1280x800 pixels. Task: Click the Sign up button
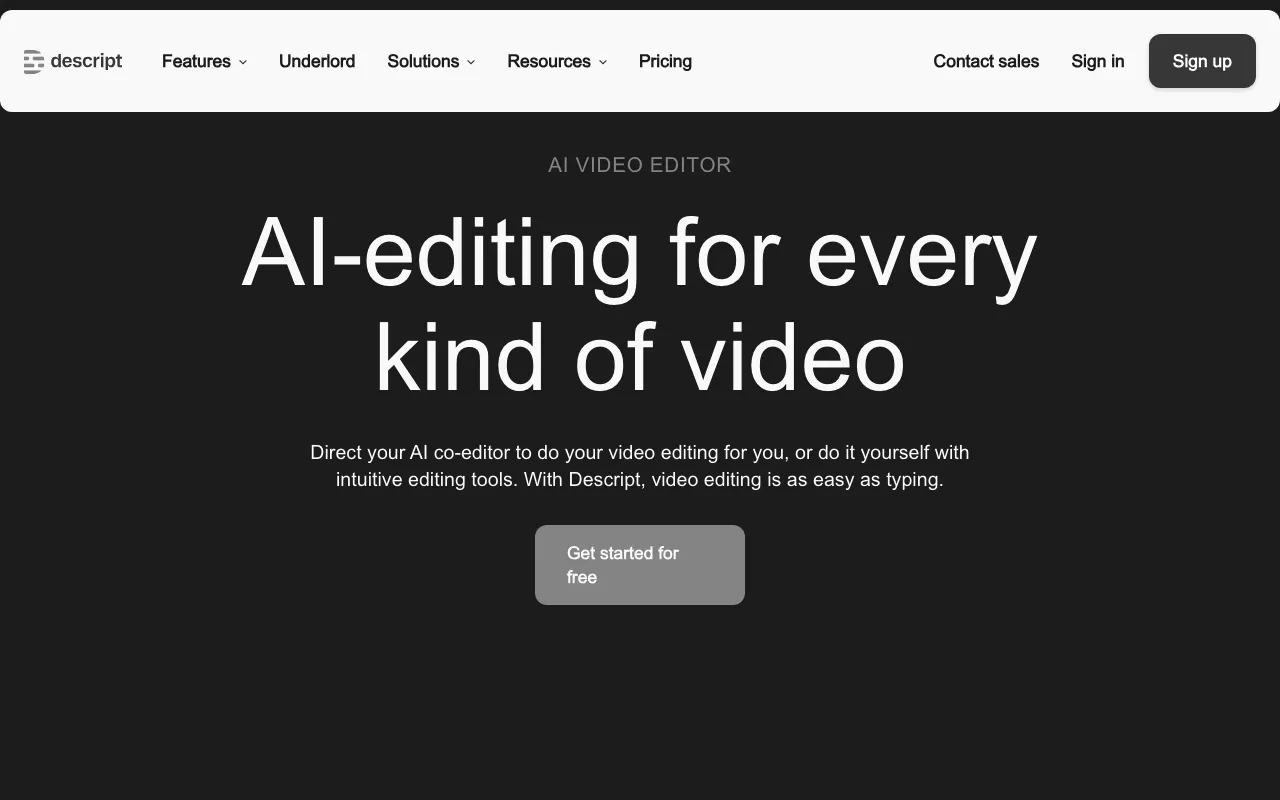pos(1202,61)
